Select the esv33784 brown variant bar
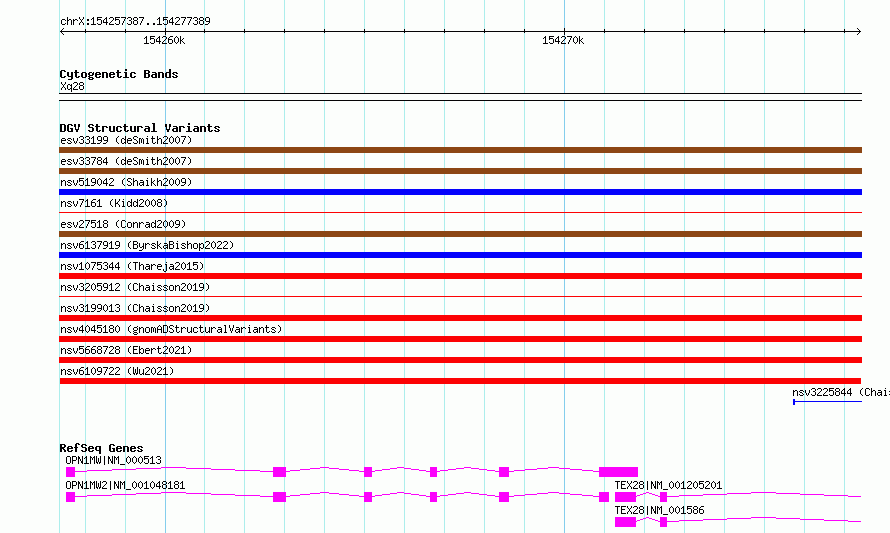 tap(460, 171)
